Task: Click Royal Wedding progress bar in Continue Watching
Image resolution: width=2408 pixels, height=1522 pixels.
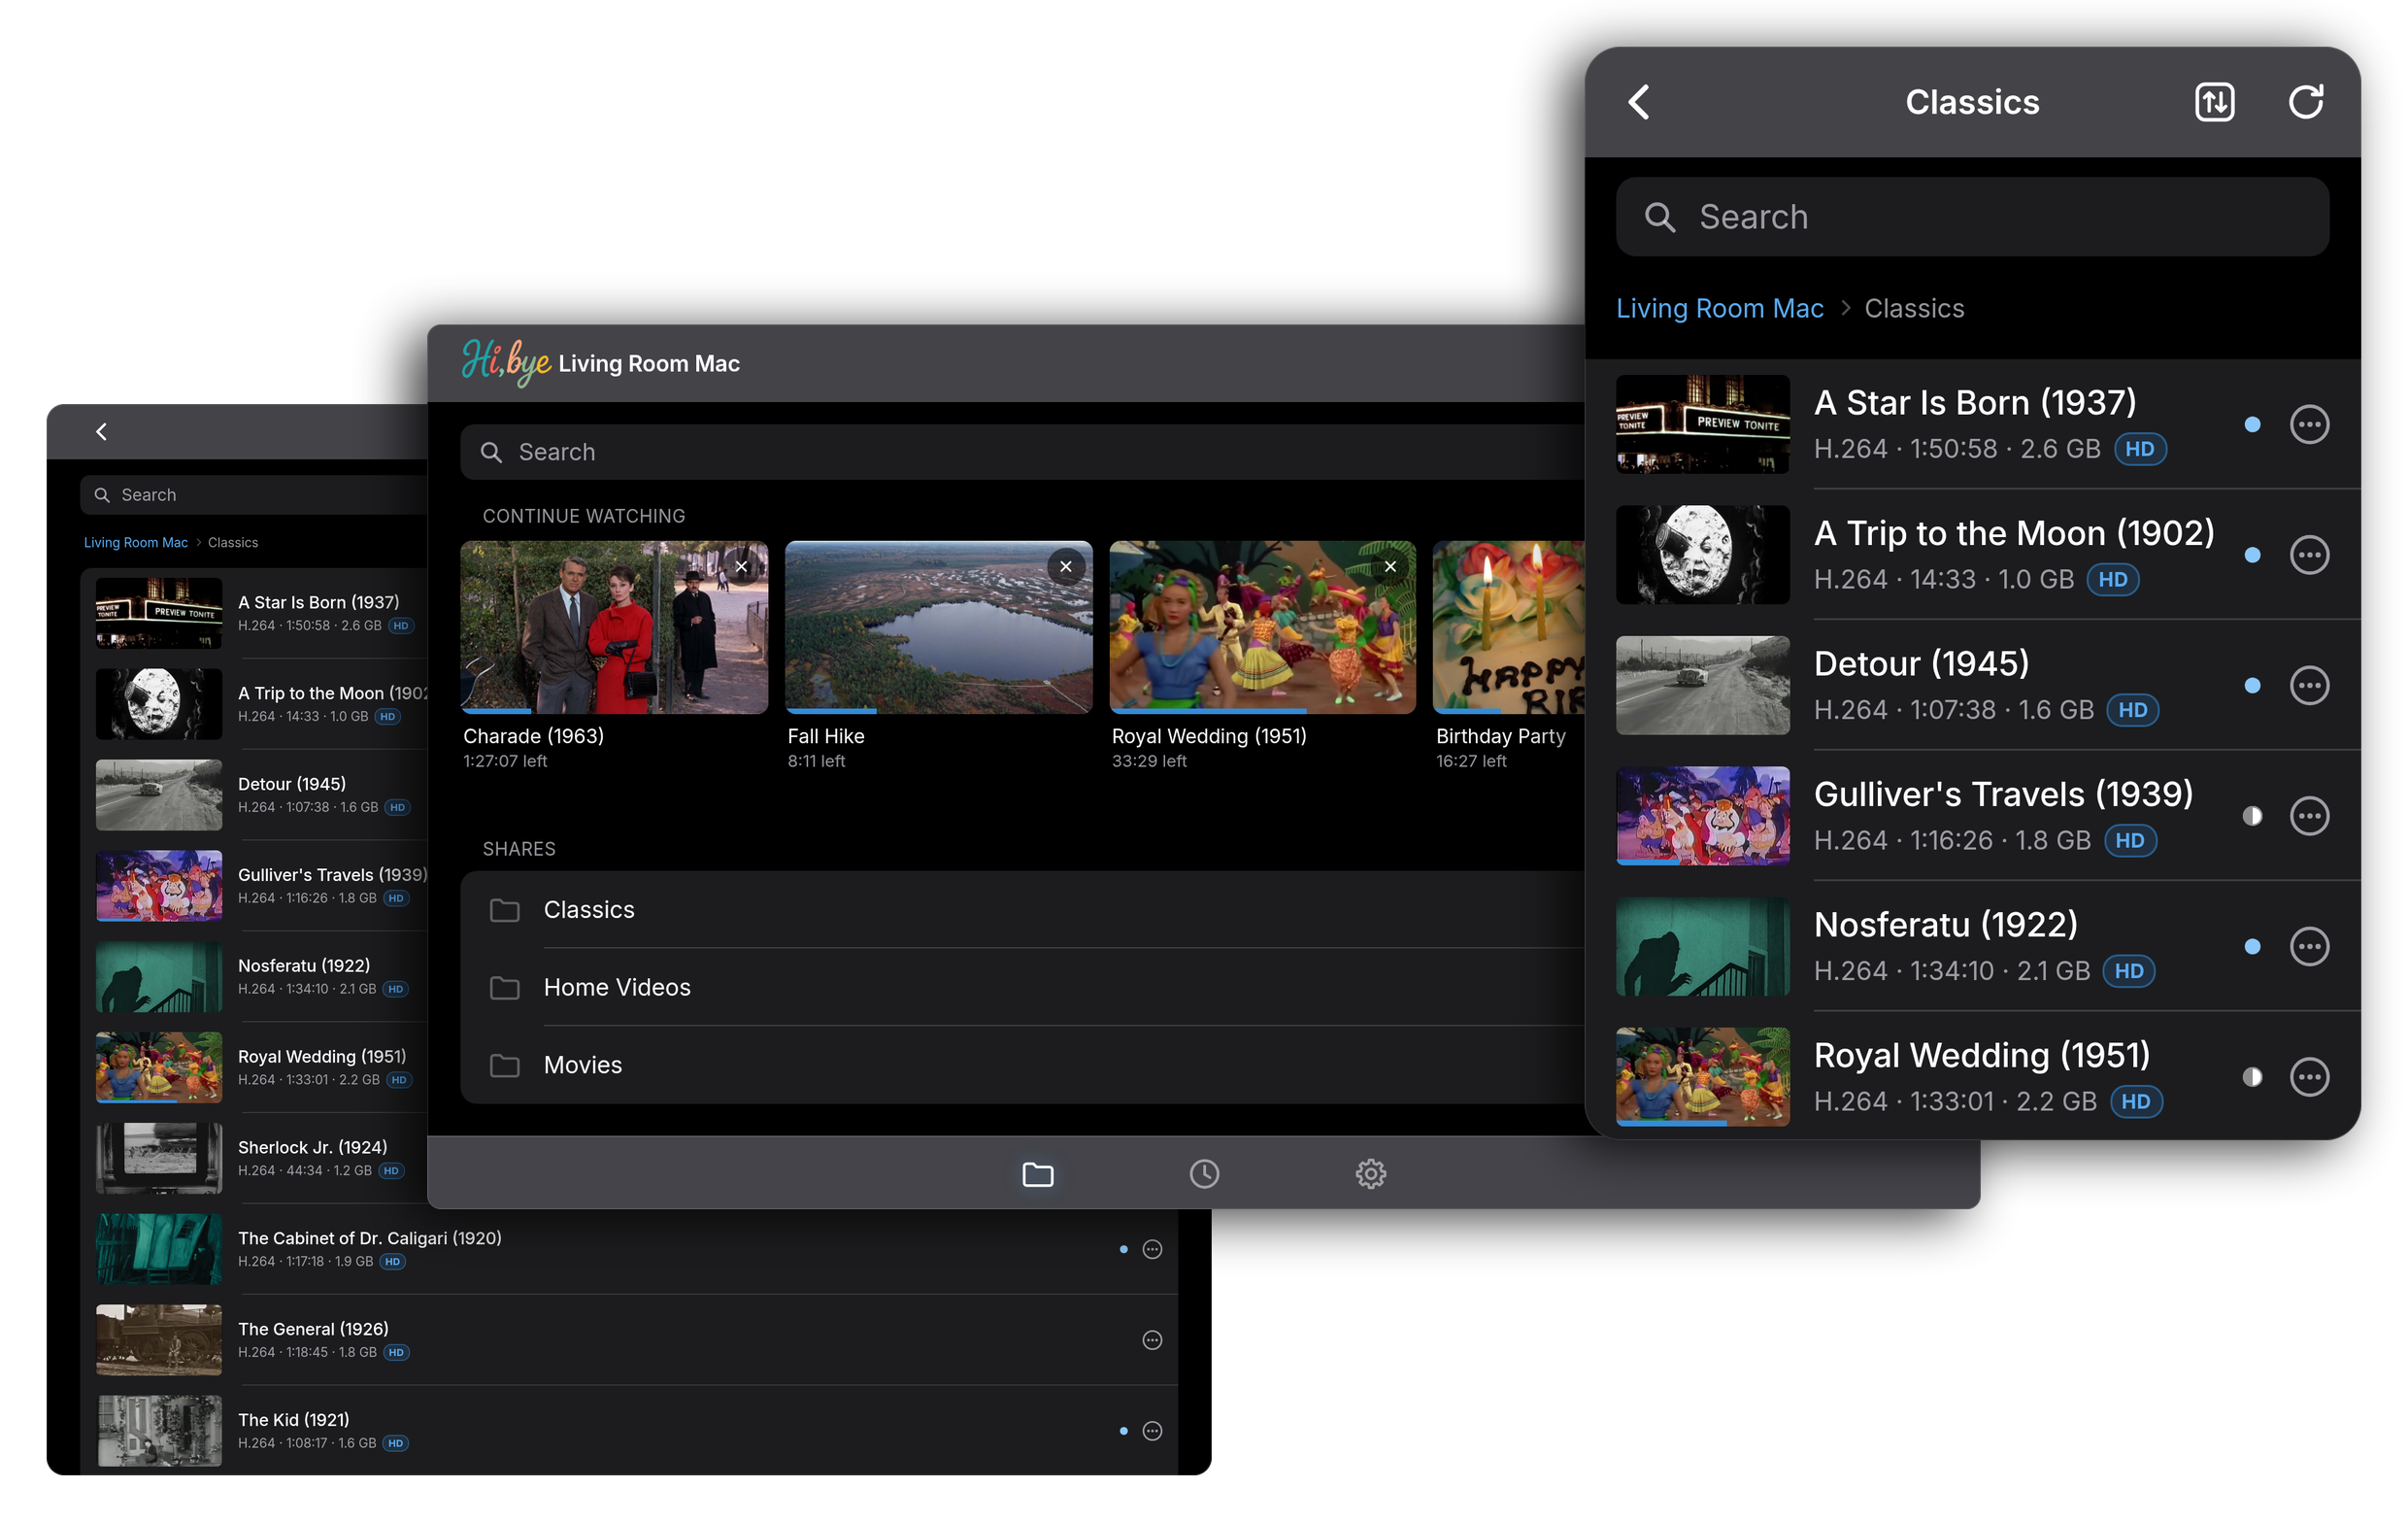Action: (x=1262, y=712)
